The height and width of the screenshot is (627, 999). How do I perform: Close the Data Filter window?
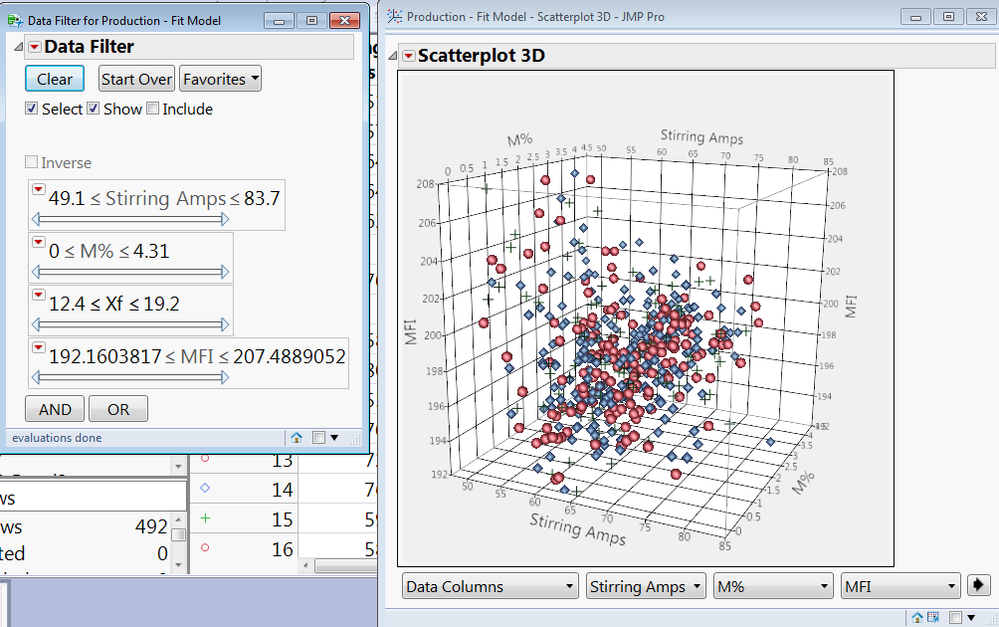pos(345,21)
